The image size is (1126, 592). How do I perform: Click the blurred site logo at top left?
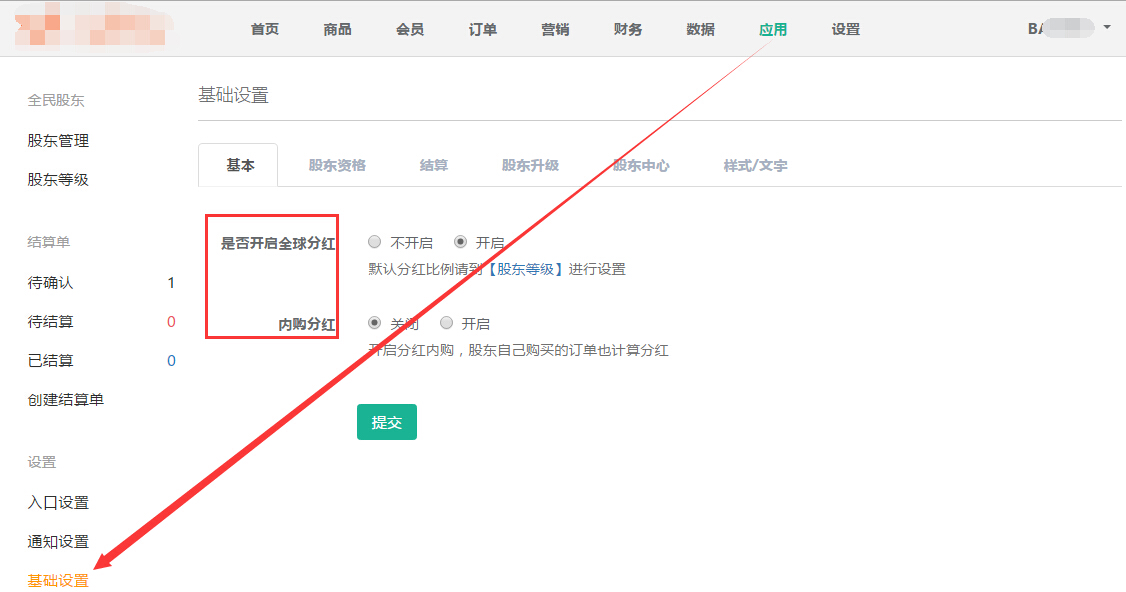pos(90,30)
